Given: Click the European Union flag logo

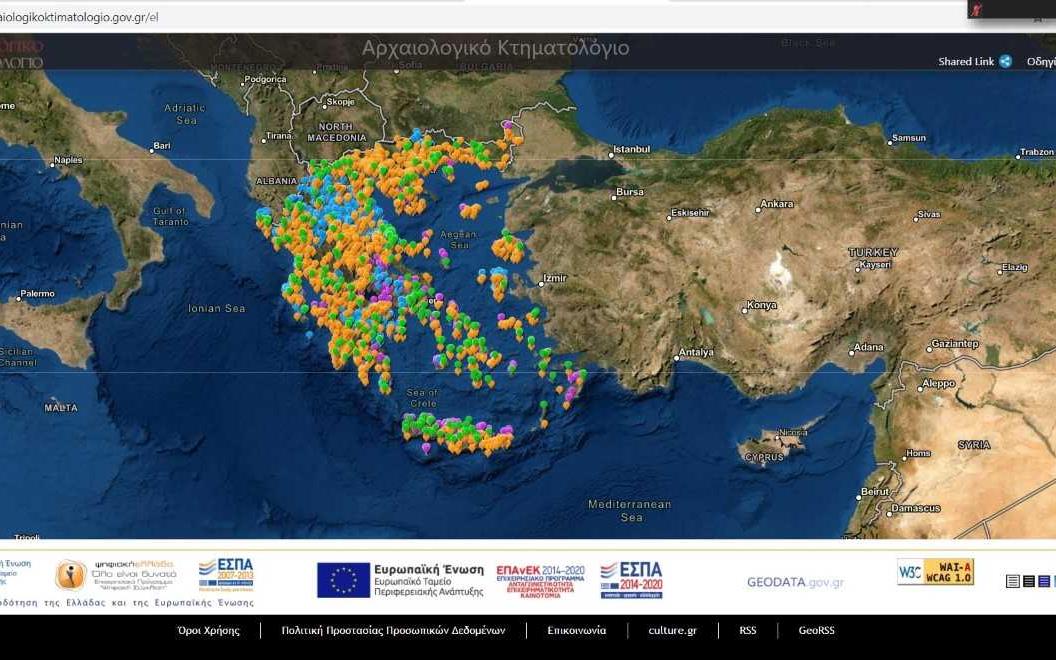Looking at the screenshot, I should (x=343, y=580).
